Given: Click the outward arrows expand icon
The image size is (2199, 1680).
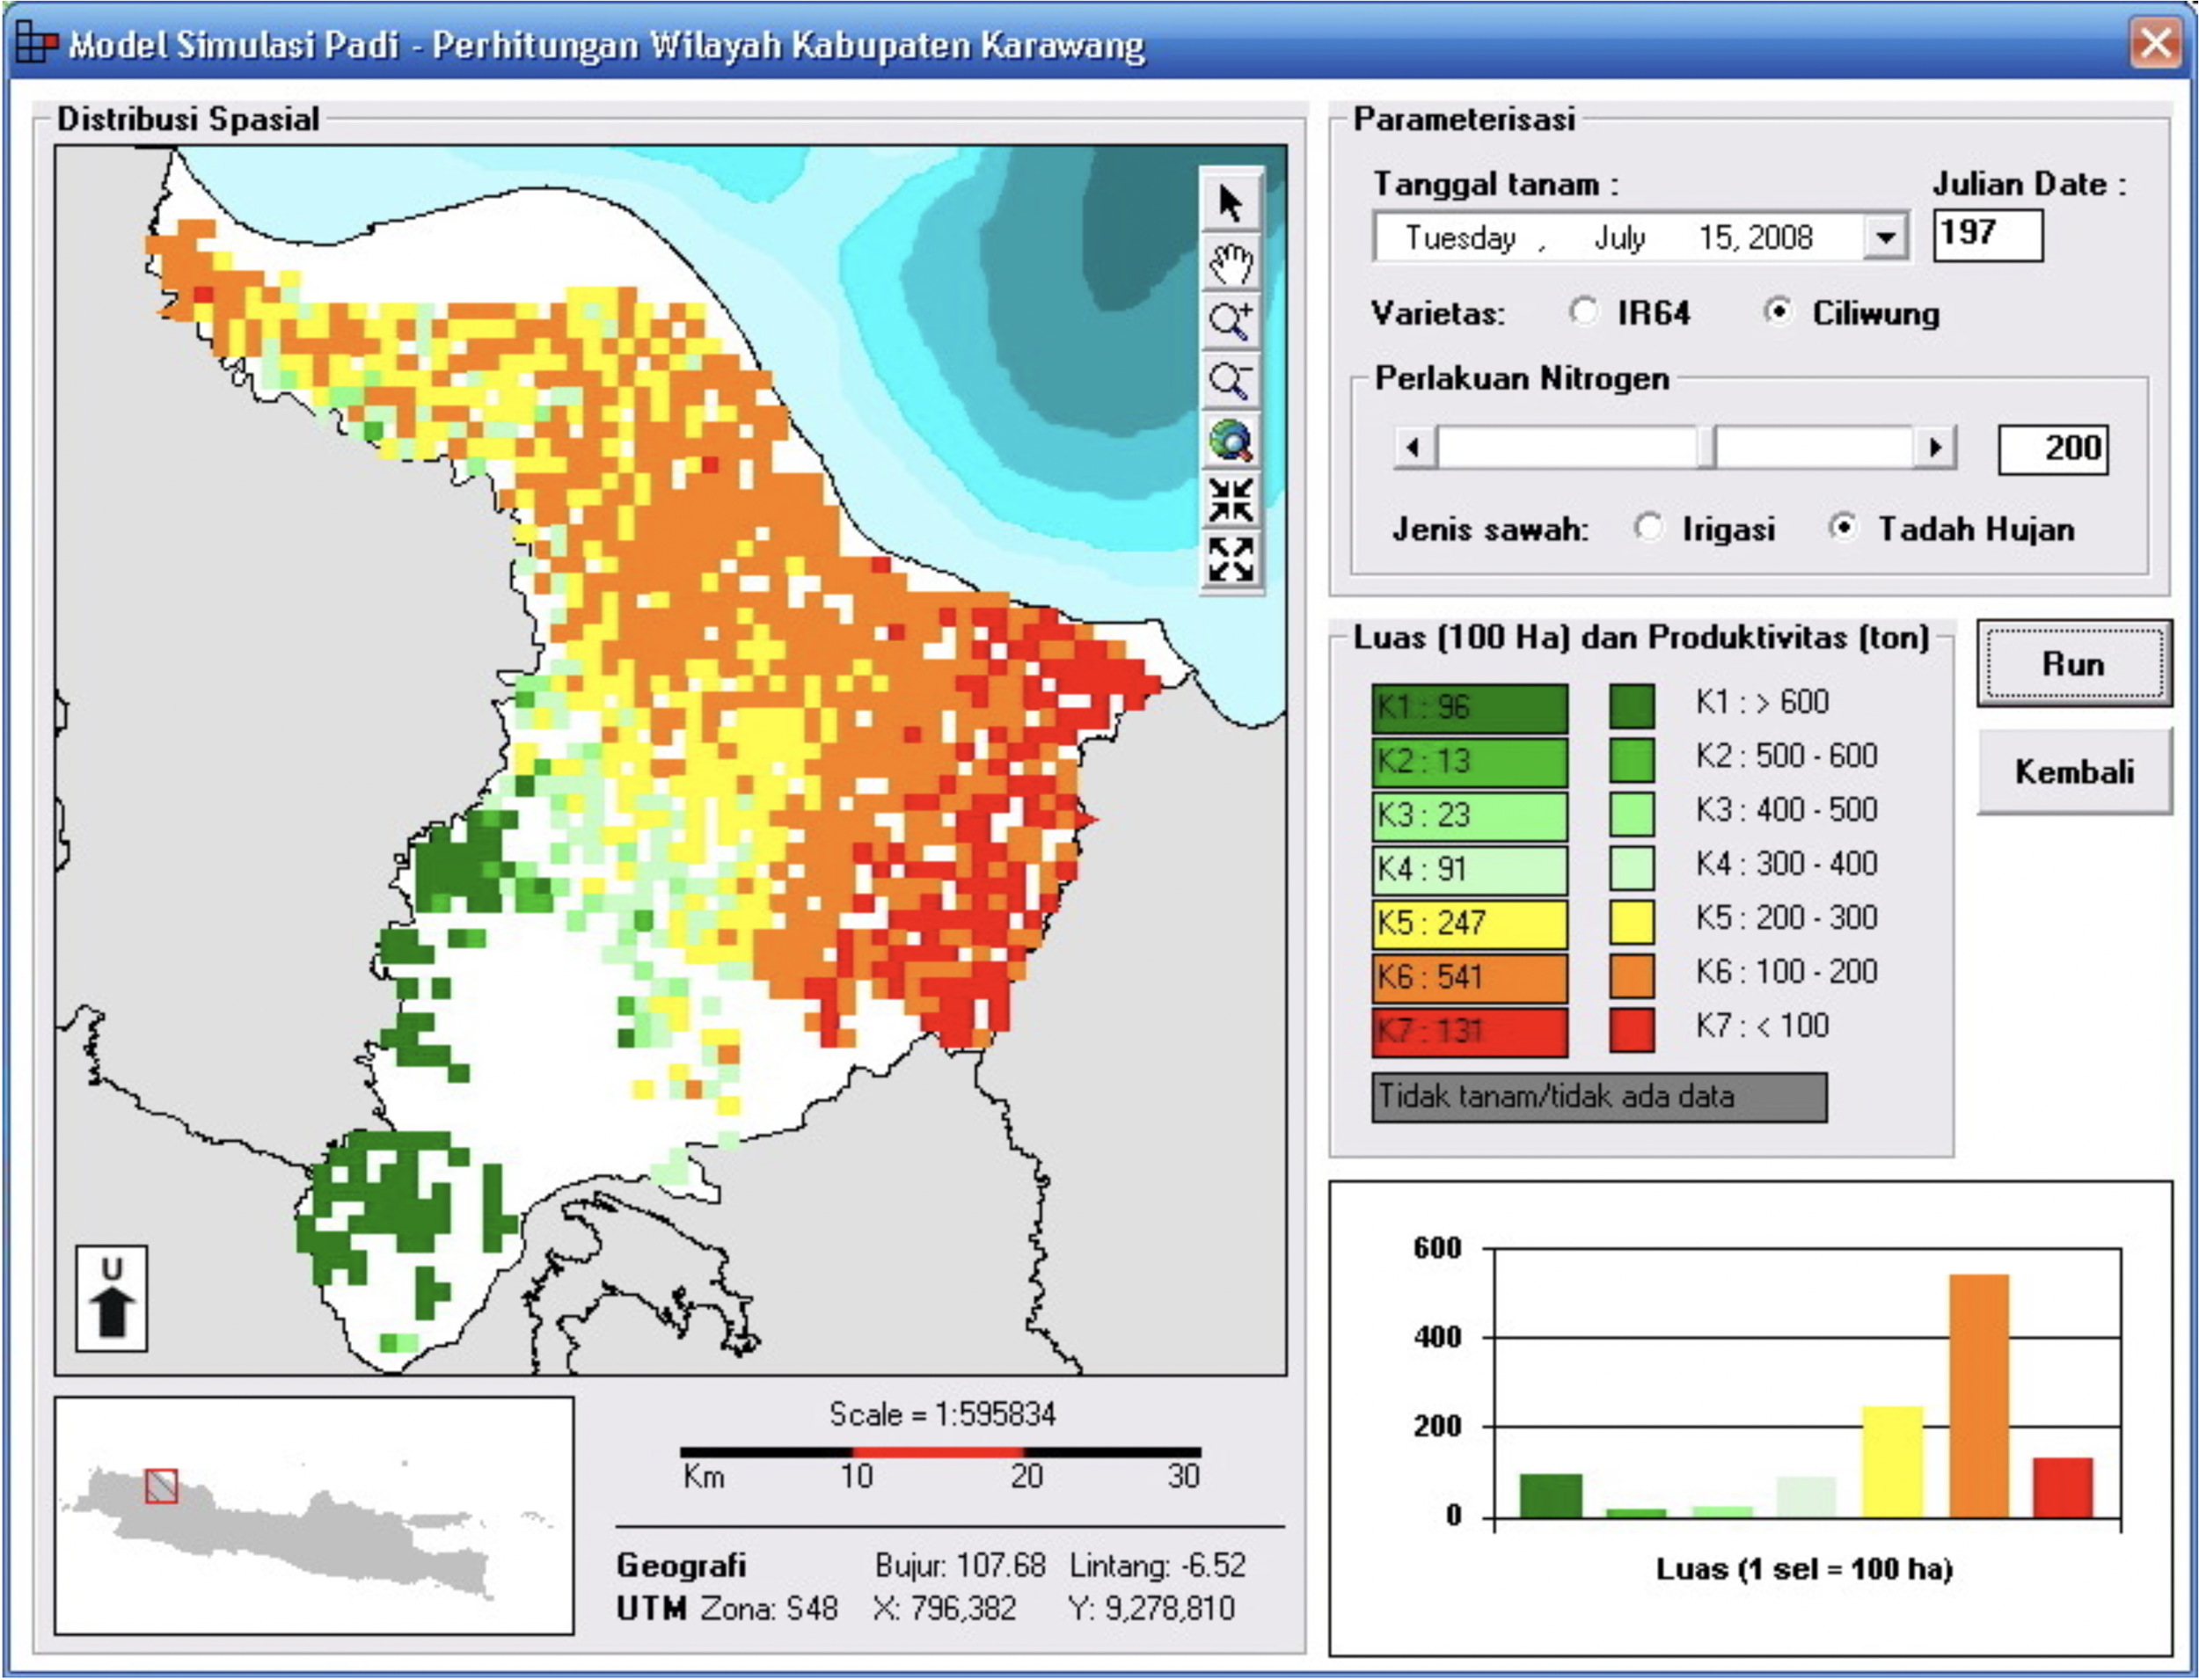Looking at the screenshot, I should (x=1230, y=559).
